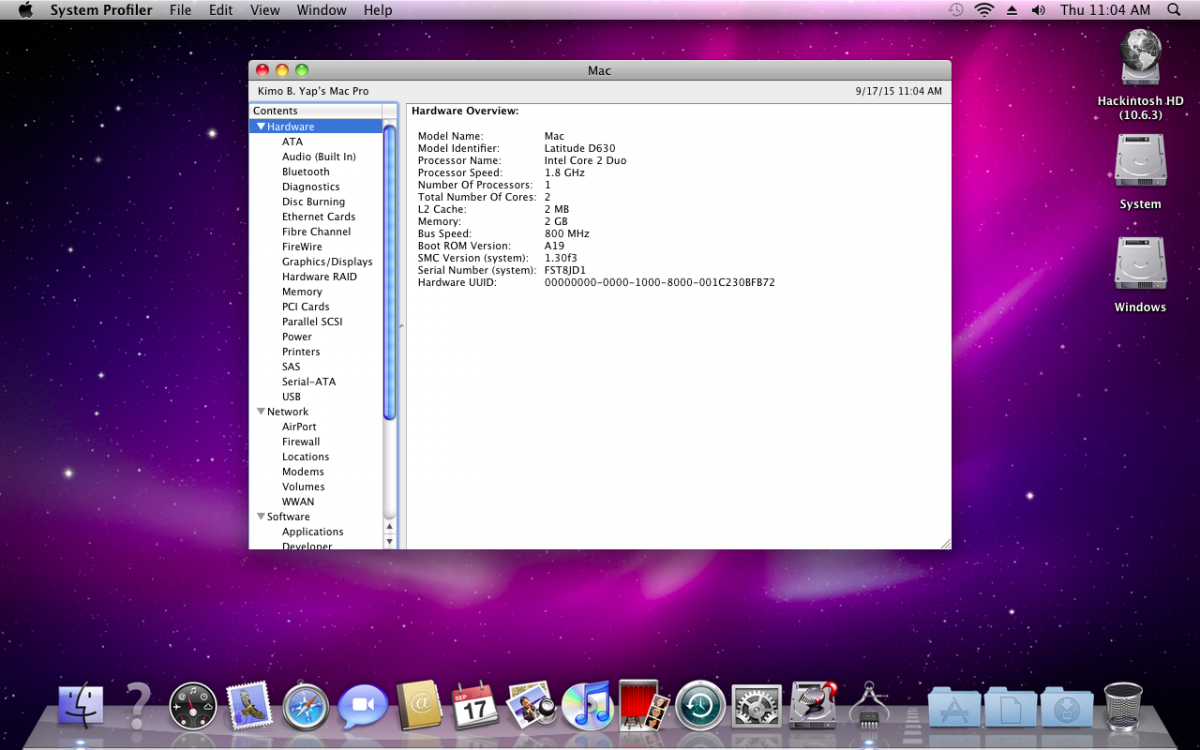Open the Edit menu
This screenshot has height=750, width=1200.
point(221,10)
